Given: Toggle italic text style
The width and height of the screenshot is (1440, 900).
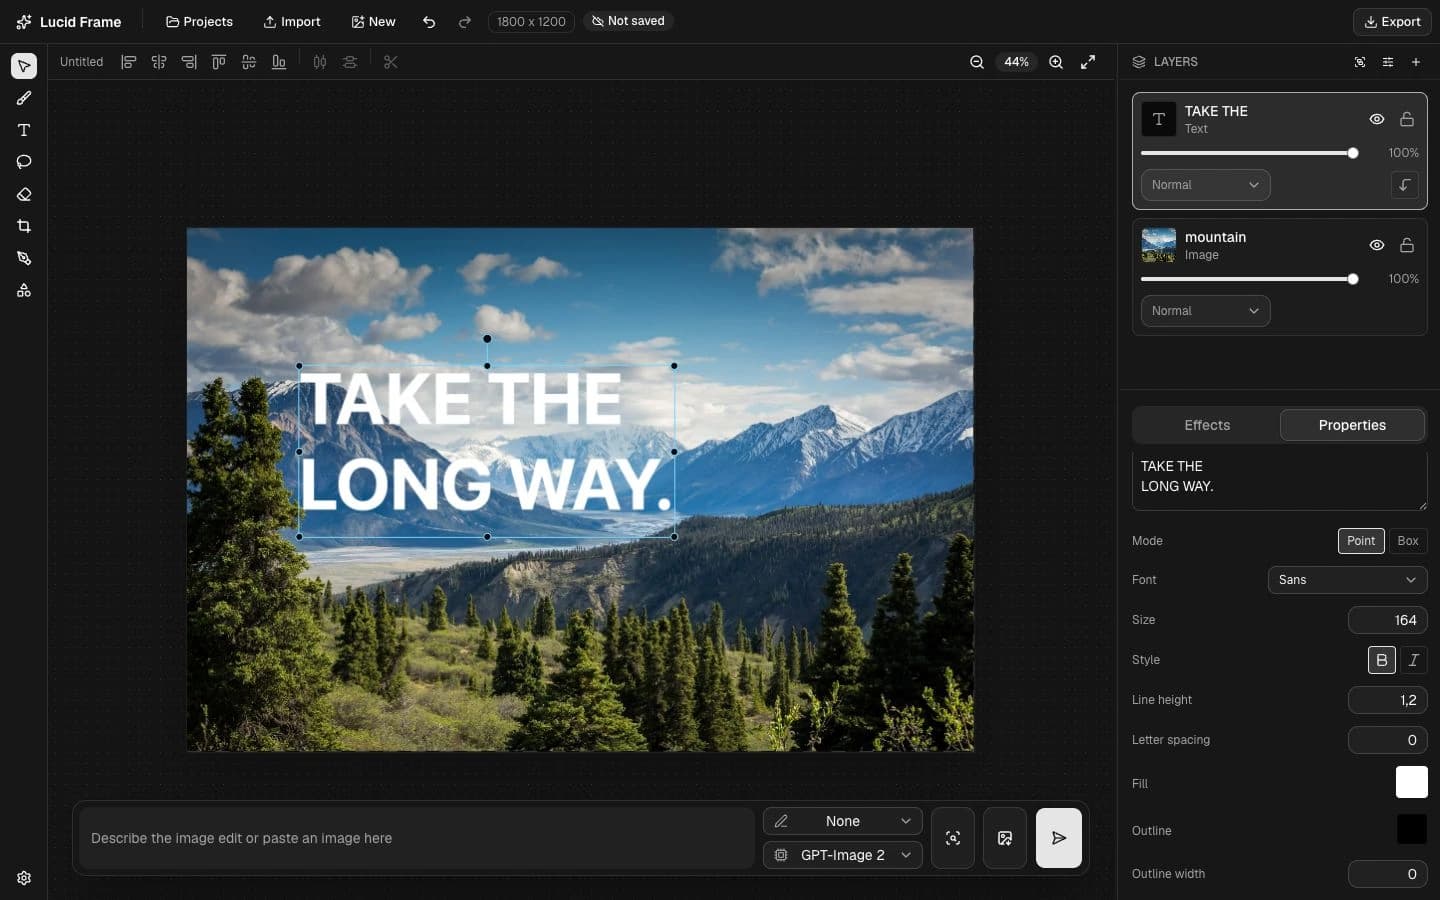Looking at the screenshot, I should click(1414, 660).
